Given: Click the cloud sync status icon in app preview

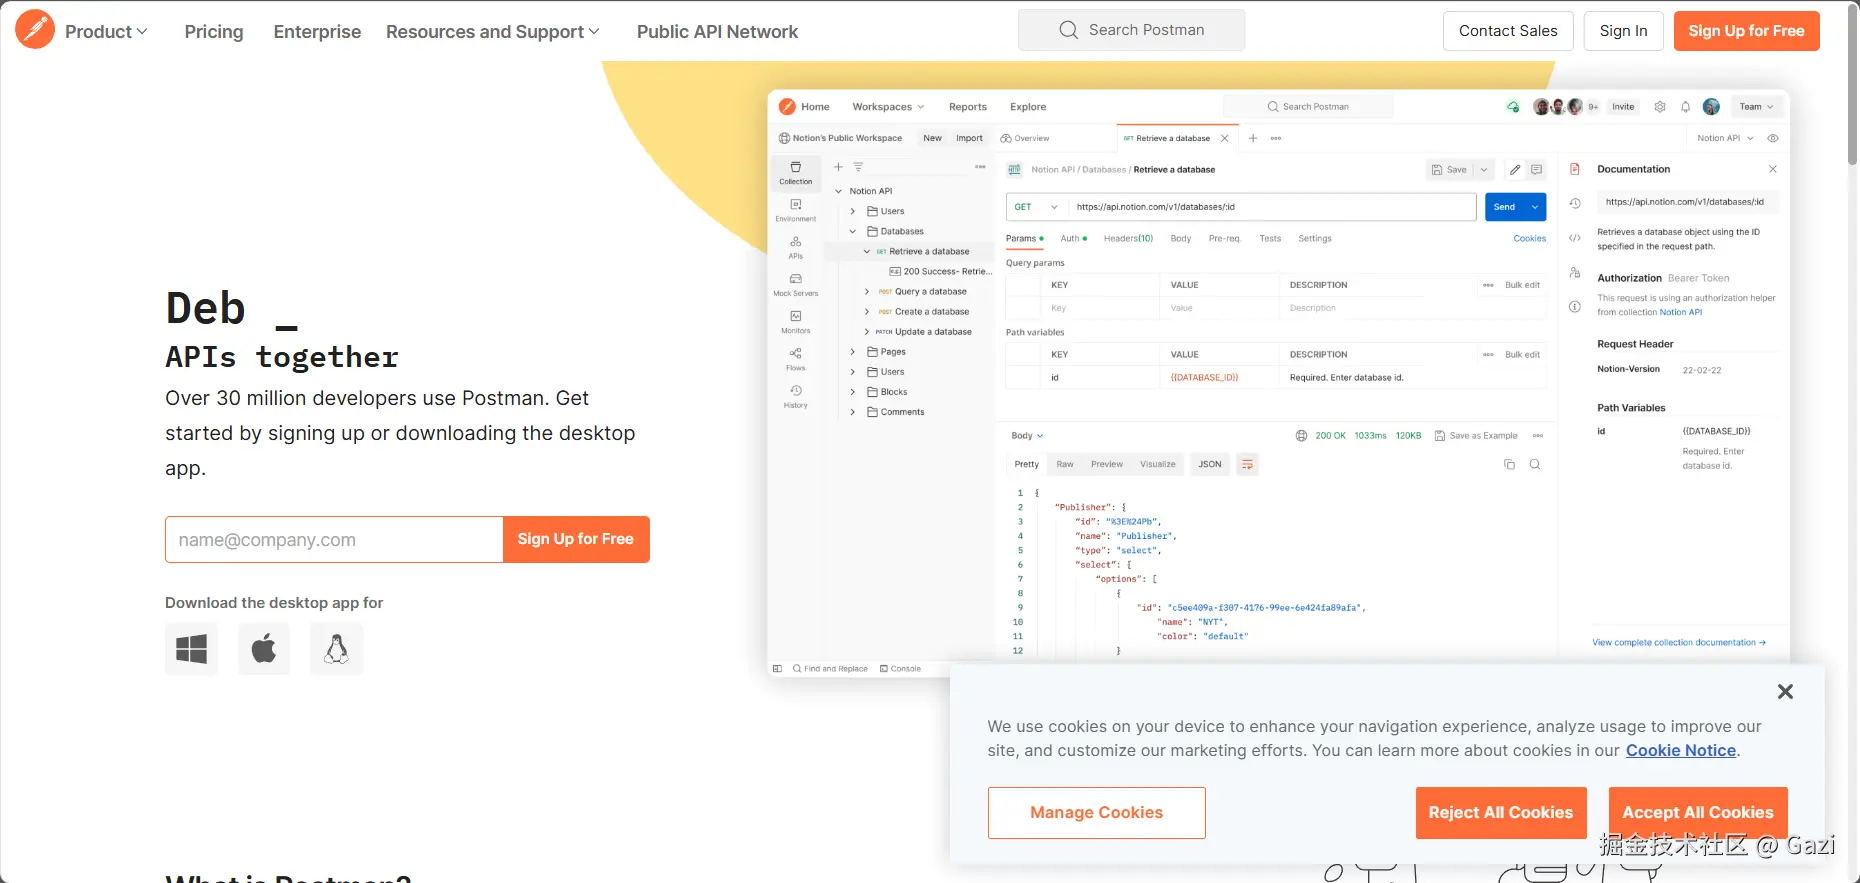Looking at the screenshot, I should tap(1513, 107).
